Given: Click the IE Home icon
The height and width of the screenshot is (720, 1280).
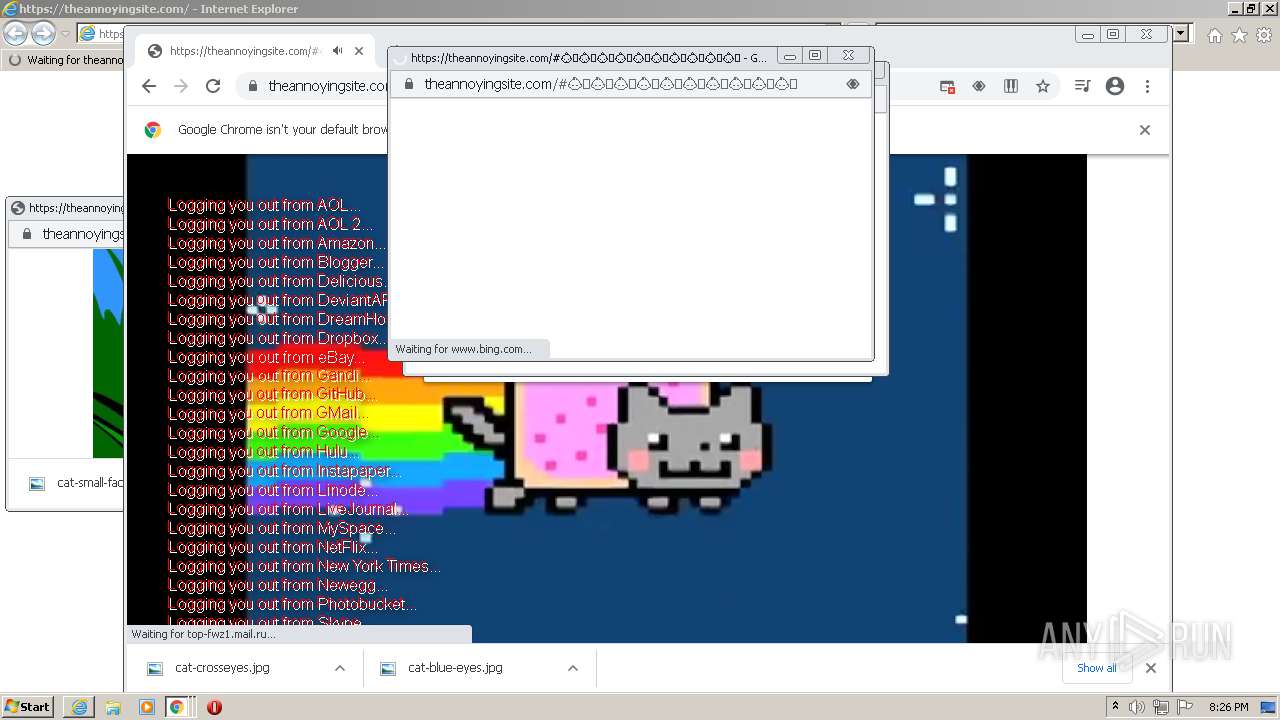Looking at the screenshot, I should [1214, 35].
